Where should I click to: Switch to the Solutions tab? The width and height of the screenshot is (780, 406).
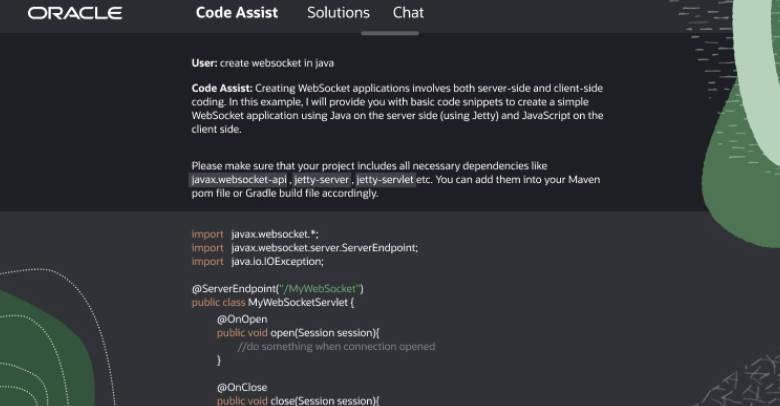[x=338, y=13]
